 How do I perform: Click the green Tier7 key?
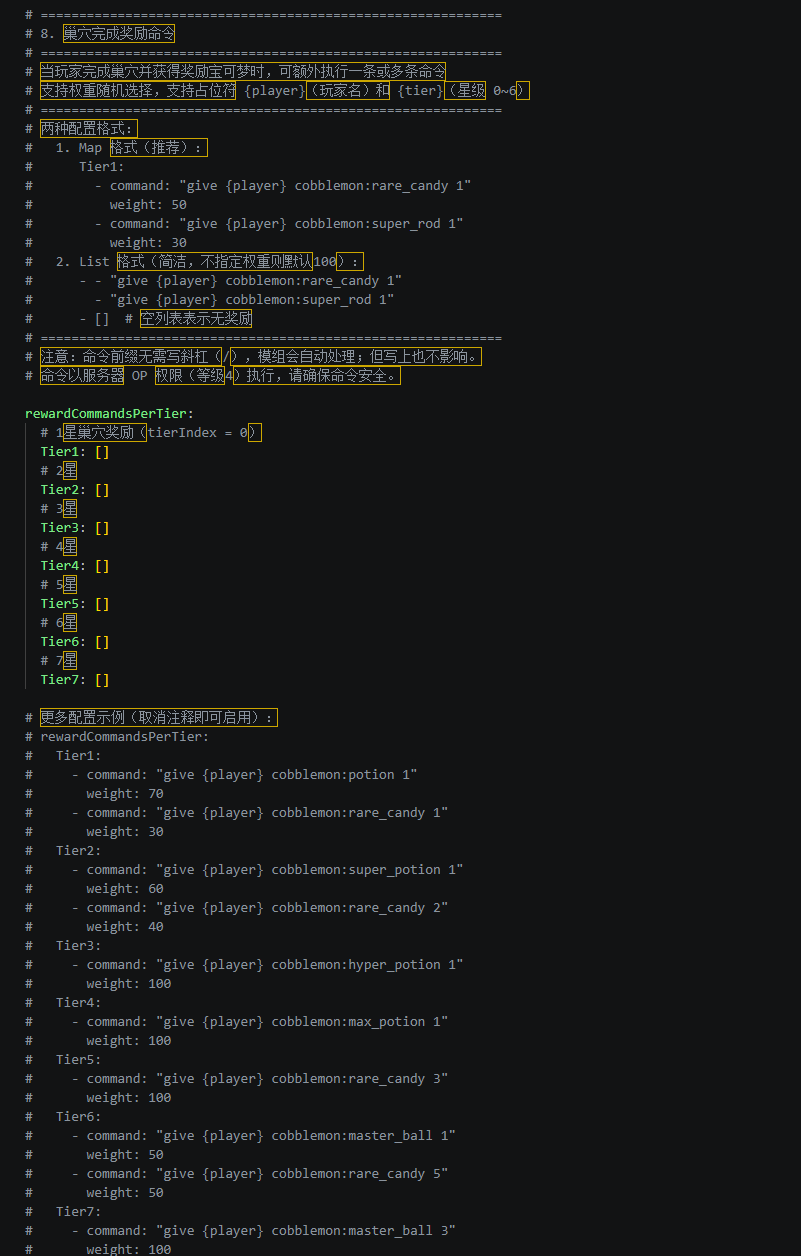click(64, 680)
